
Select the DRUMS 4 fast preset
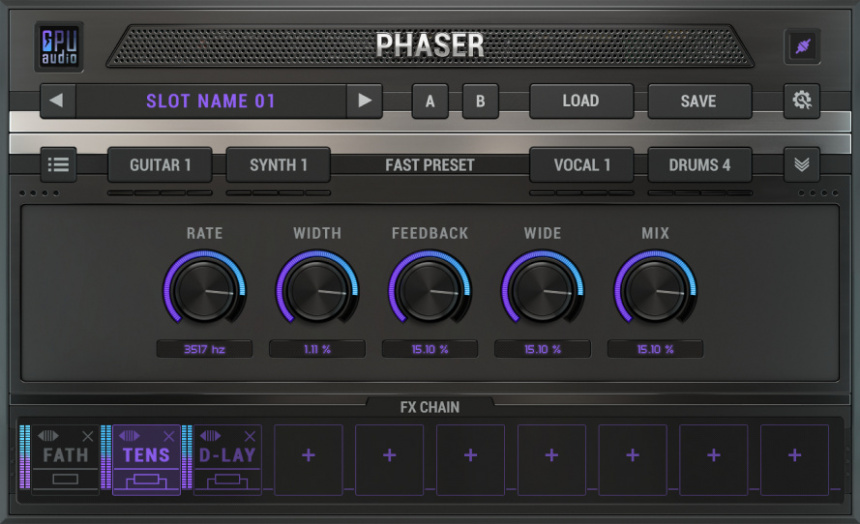click(699, 165)
